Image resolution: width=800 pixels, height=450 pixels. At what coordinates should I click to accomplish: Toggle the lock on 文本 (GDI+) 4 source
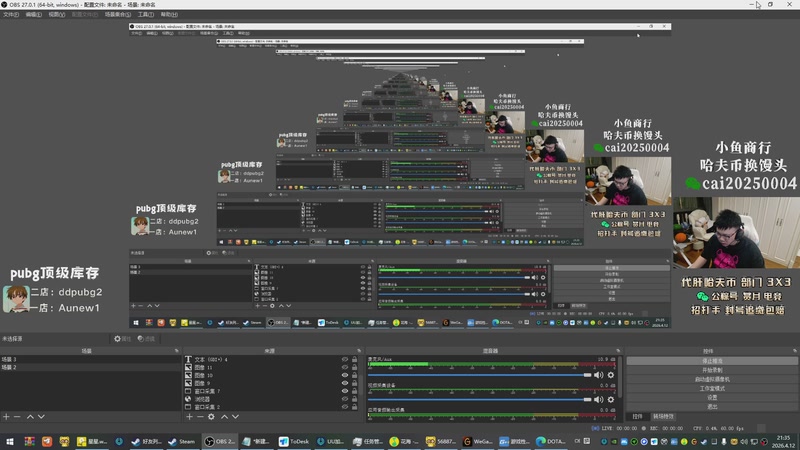[355, 360]
